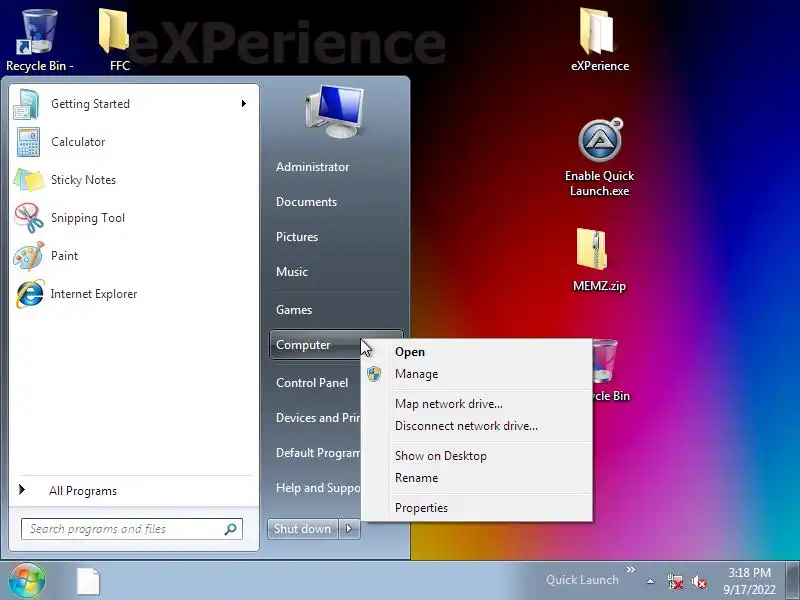Screen dimensions: 800x600
Task: Click the search magnifier icon
Action: pyautogui.click(x=231, y=529)
